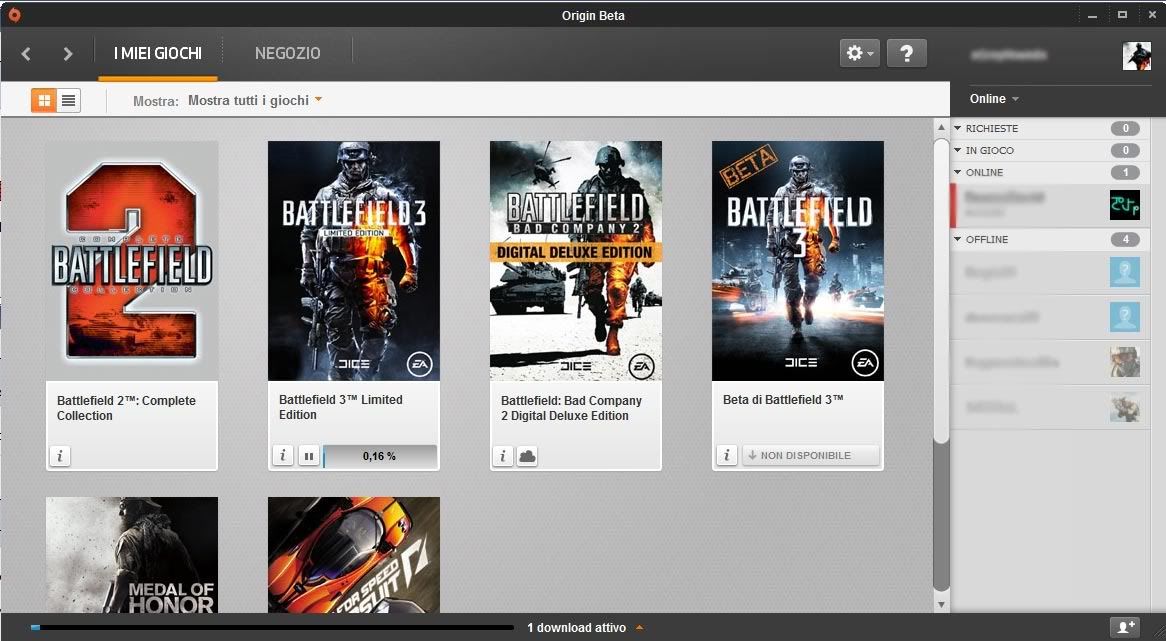Click the add friend icon
This screenshot has height=641, width=1166.
pyautogui.click(x=1127, y=627)
